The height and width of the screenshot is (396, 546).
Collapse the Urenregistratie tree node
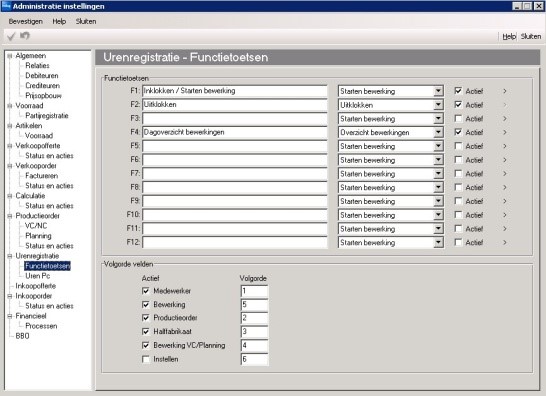point(10,256)
